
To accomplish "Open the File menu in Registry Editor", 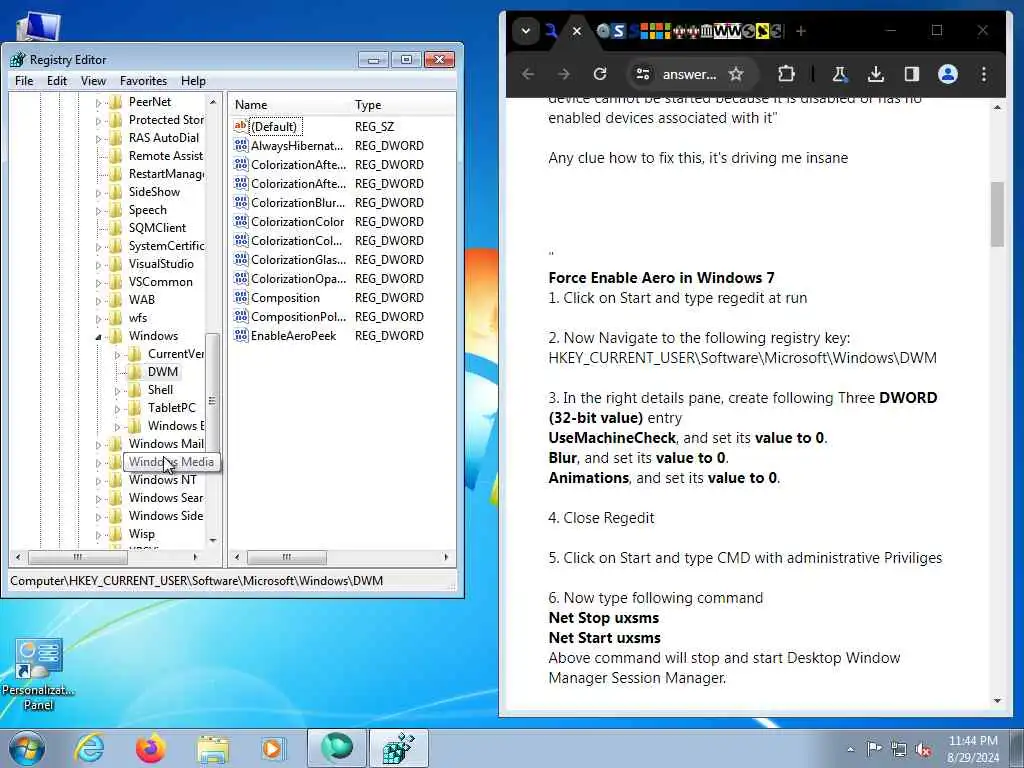I will pyautogui.click(x=24, y=81).
